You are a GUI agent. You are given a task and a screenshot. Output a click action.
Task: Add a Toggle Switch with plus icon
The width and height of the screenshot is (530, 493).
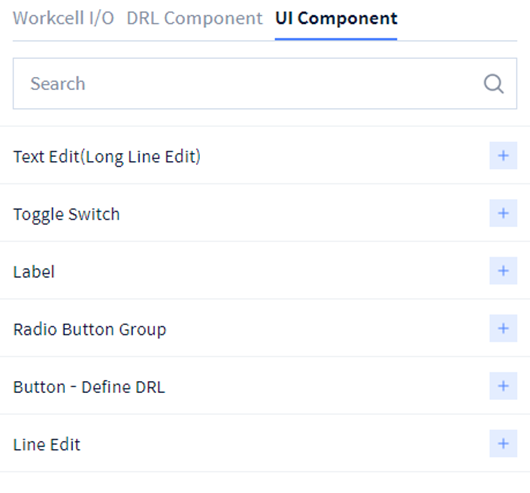click(x=503, y=213)
